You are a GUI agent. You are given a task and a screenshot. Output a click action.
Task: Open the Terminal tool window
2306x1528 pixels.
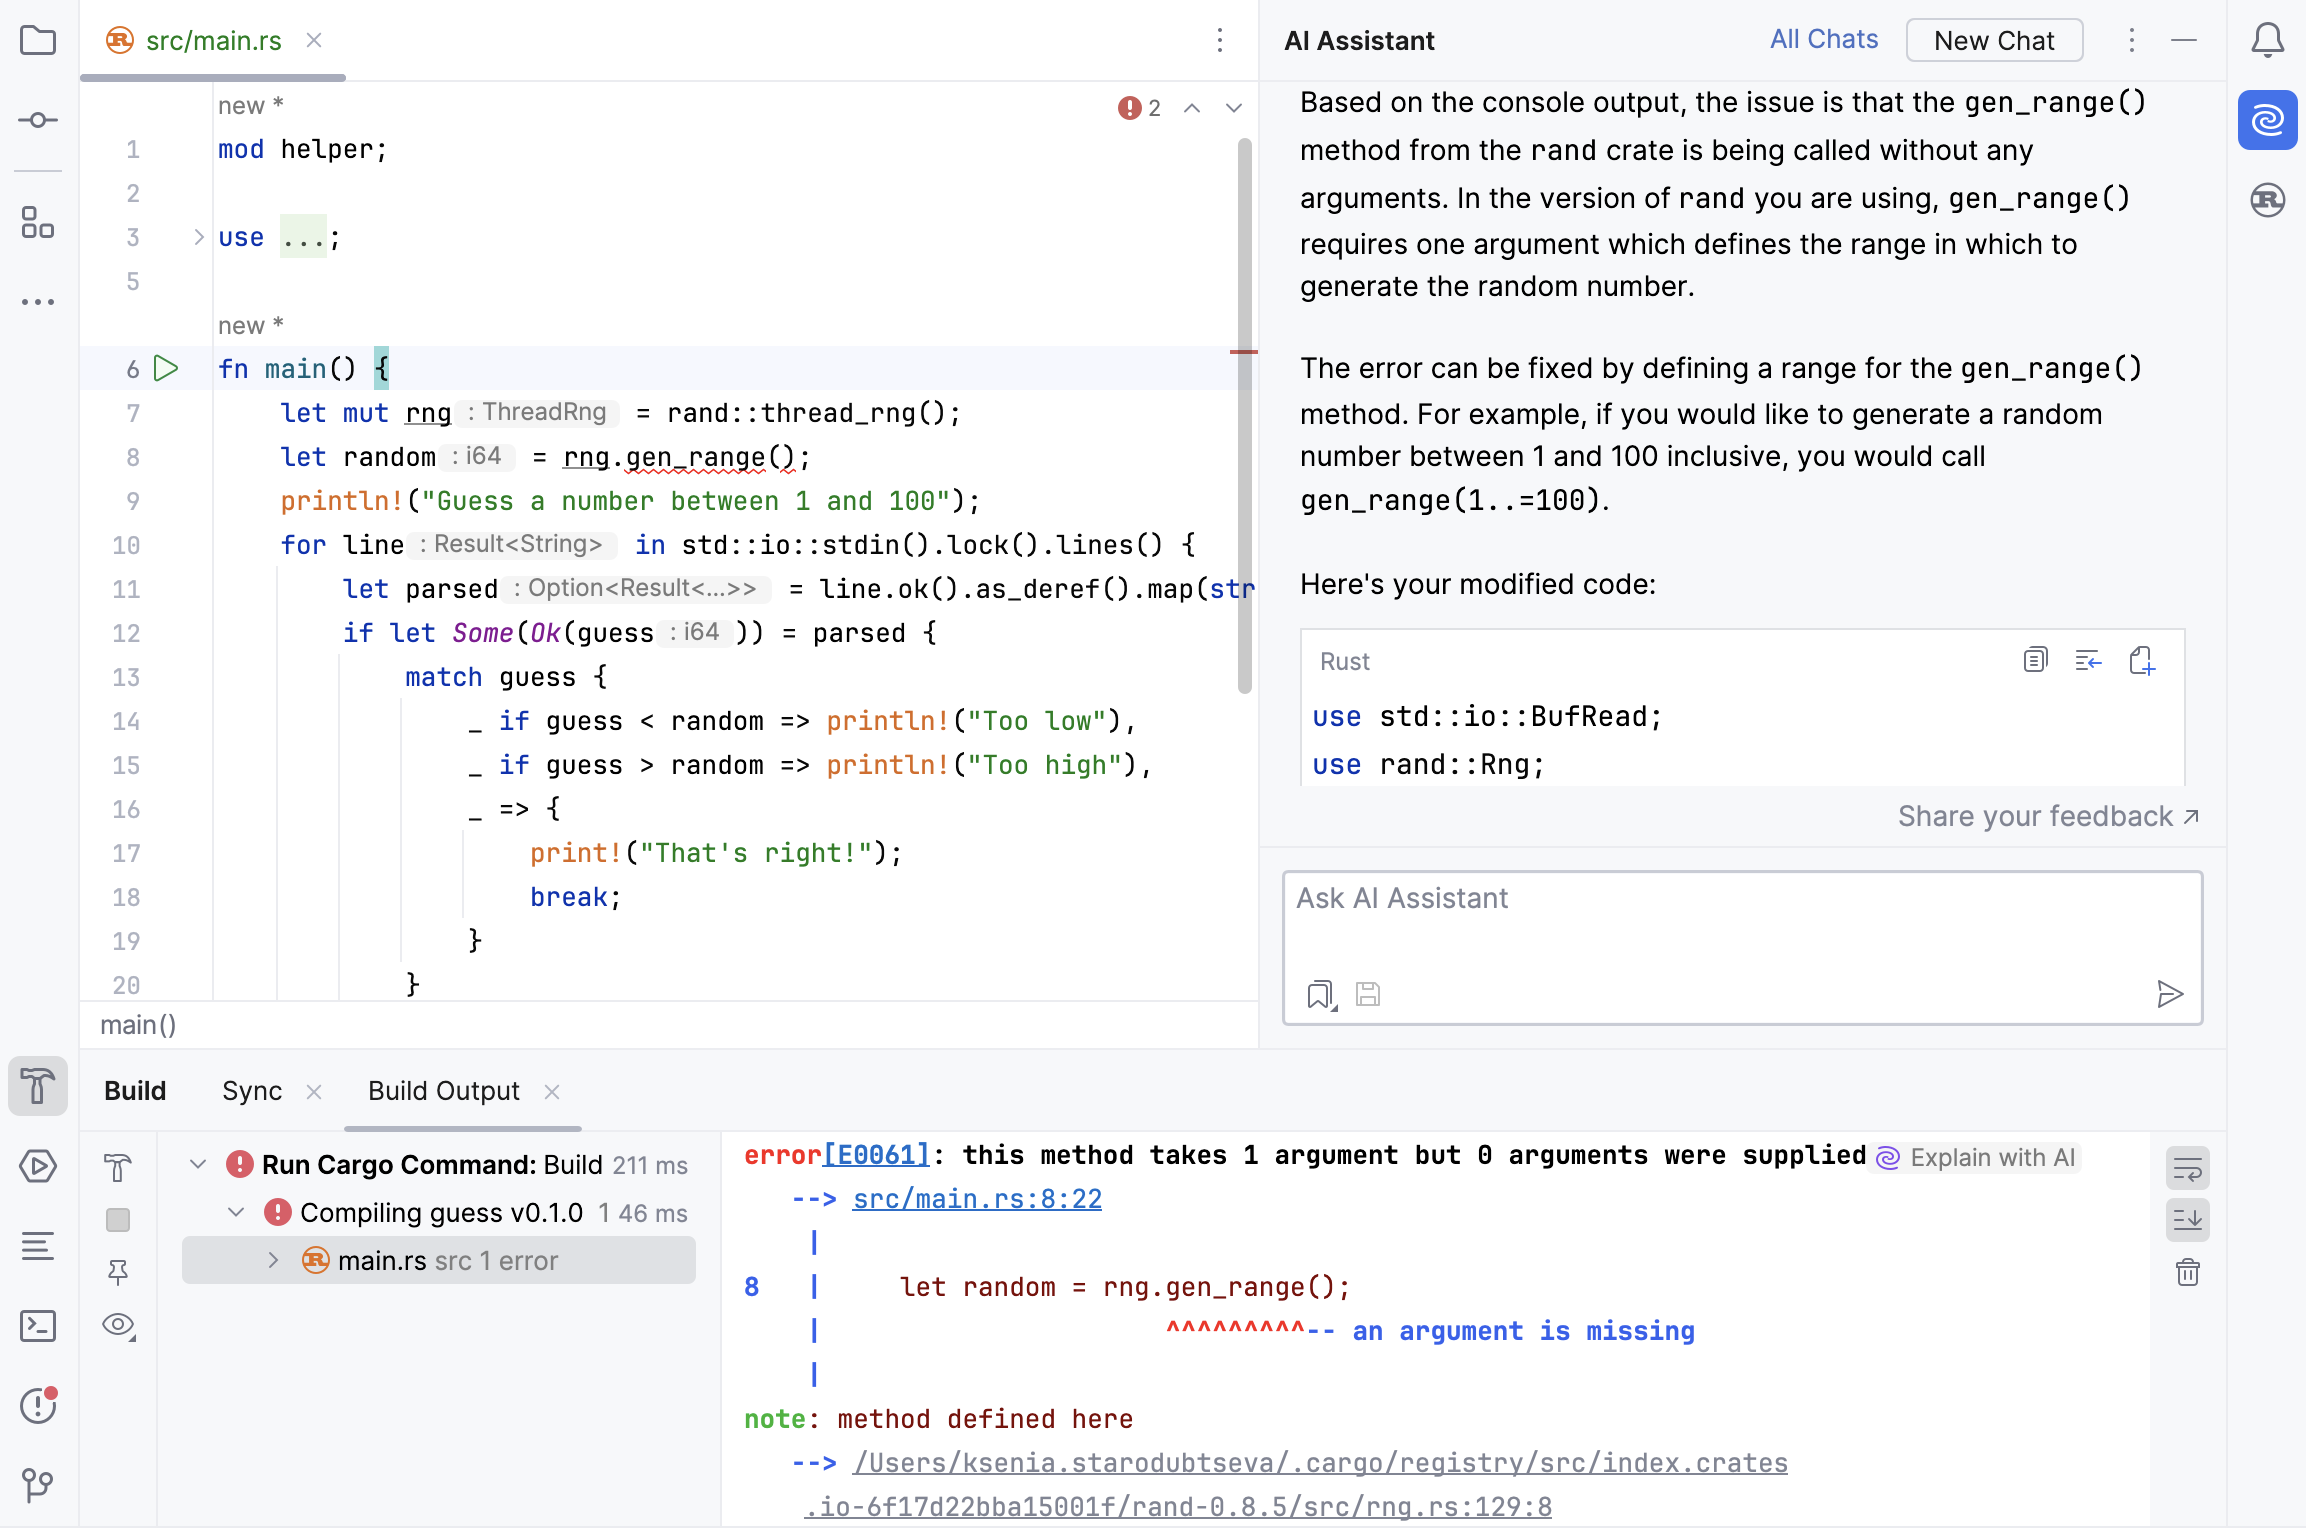[x=38, y=1326]
